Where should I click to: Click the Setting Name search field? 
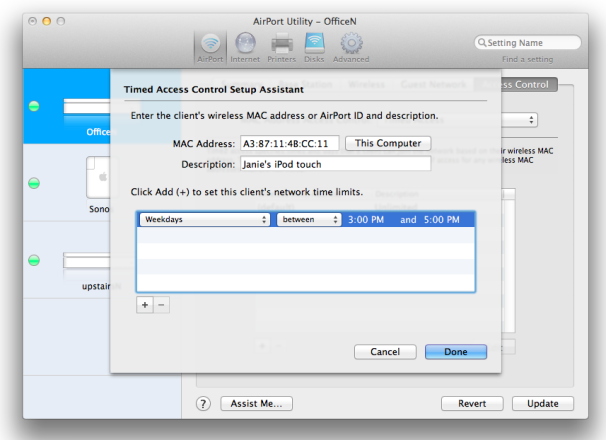[x=528, y=43]
